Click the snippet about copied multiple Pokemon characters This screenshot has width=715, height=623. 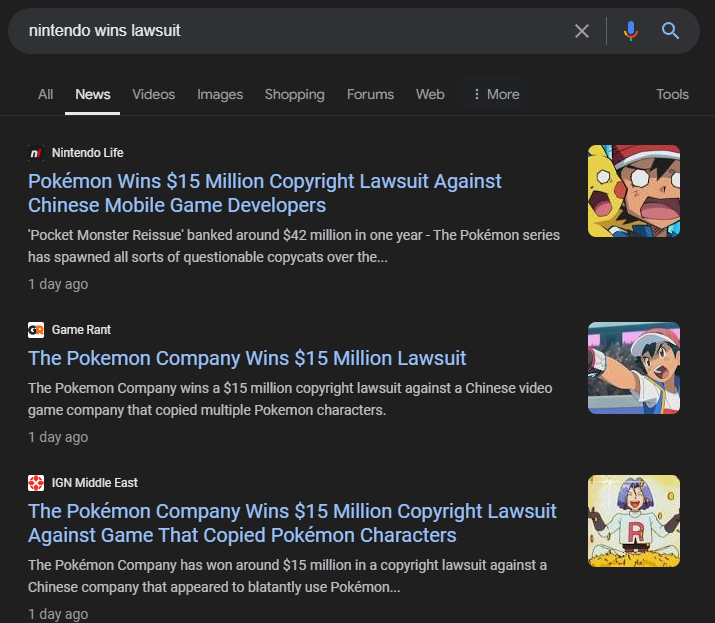(x=290, y=399)
